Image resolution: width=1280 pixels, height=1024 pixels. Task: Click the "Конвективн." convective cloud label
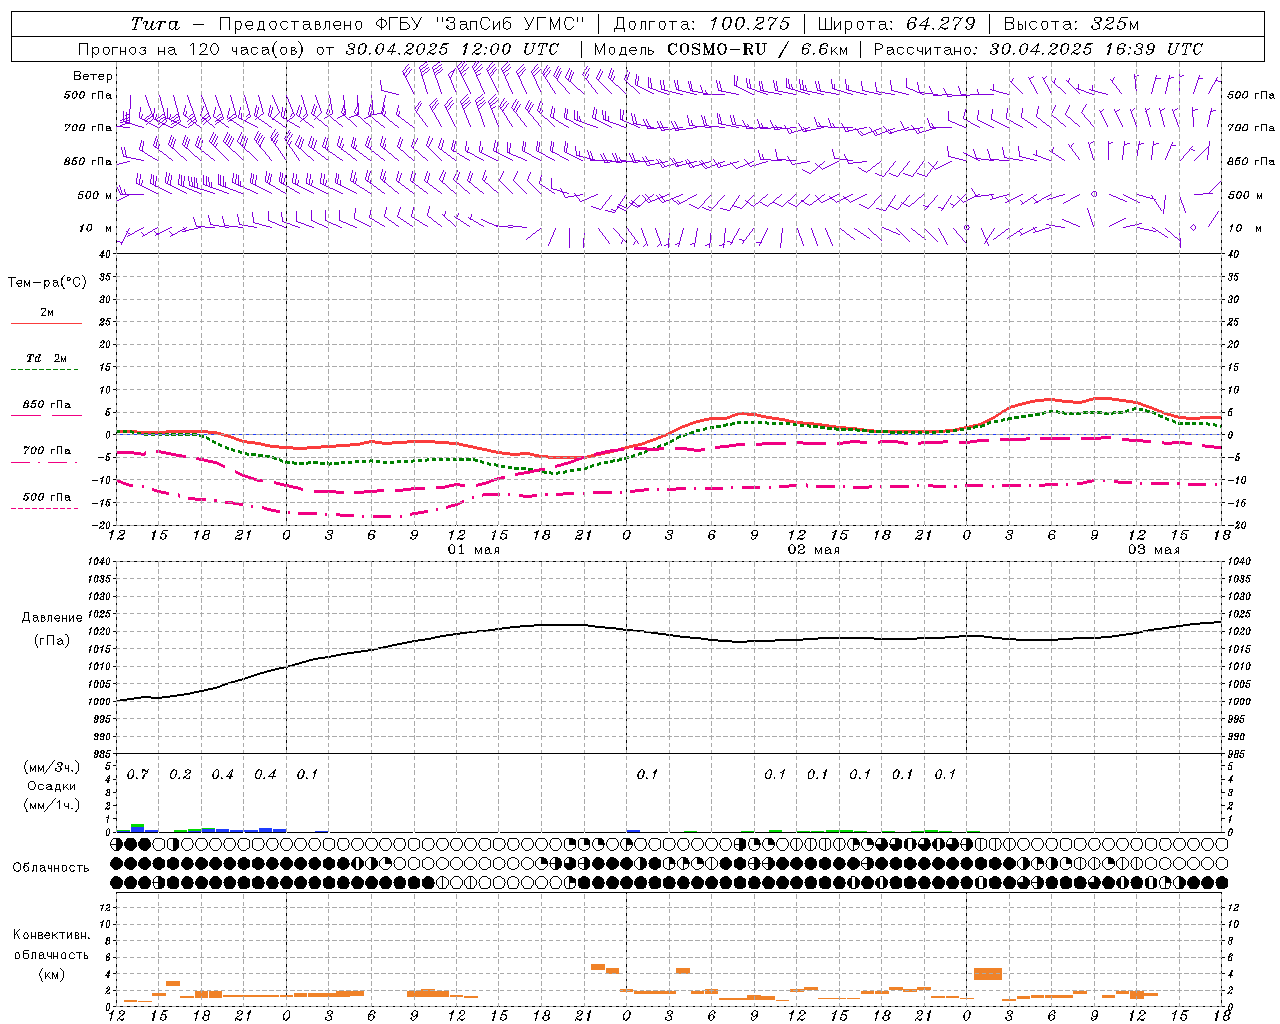[x=51, y=935]
